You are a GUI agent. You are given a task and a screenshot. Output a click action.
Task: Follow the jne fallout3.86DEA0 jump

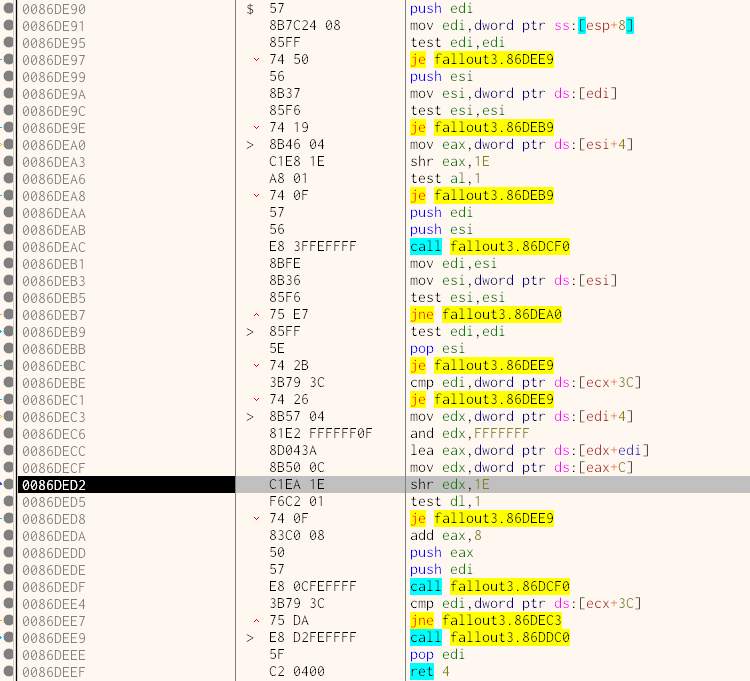[x=485, y=314]
